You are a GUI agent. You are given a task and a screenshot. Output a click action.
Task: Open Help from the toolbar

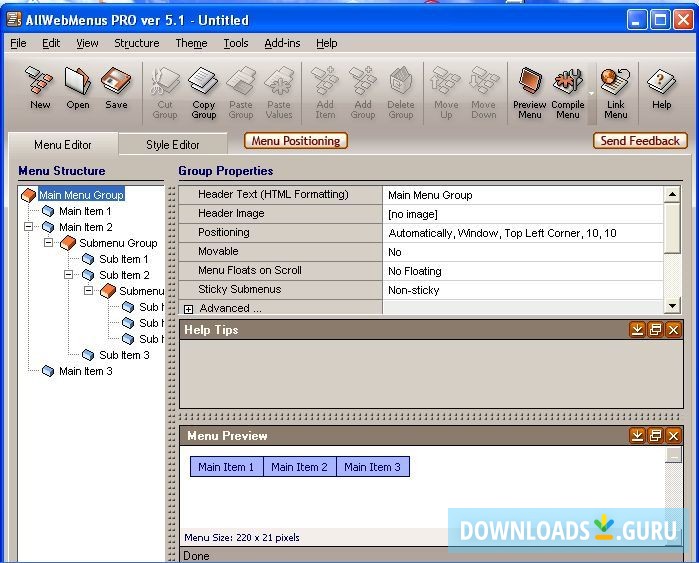(x=661, y=84)
